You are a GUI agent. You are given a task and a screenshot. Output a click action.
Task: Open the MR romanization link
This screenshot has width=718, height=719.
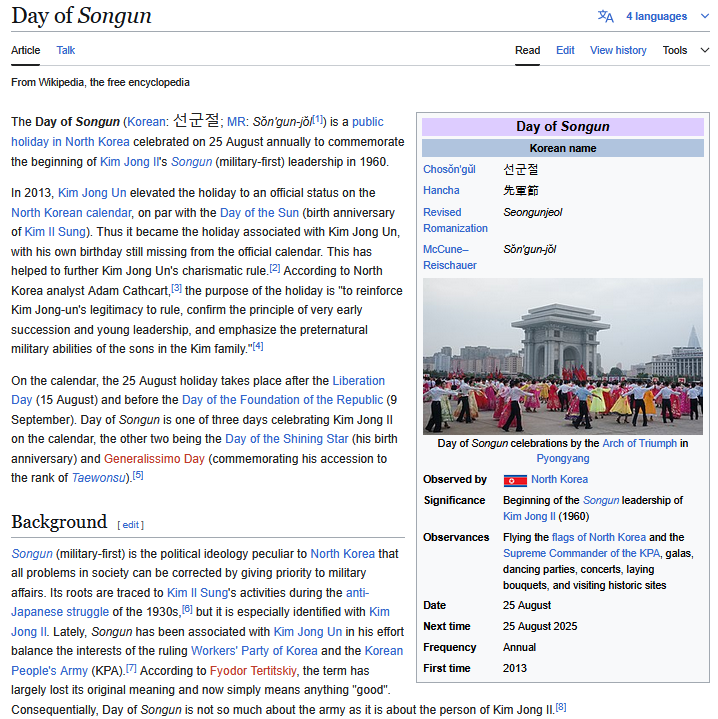tap(236, 122)
